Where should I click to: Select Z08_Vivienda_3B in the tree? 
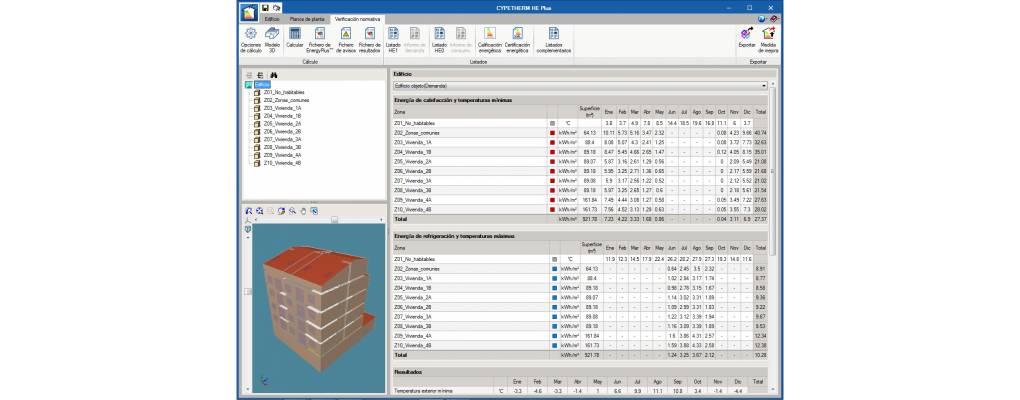pos(282,147)
